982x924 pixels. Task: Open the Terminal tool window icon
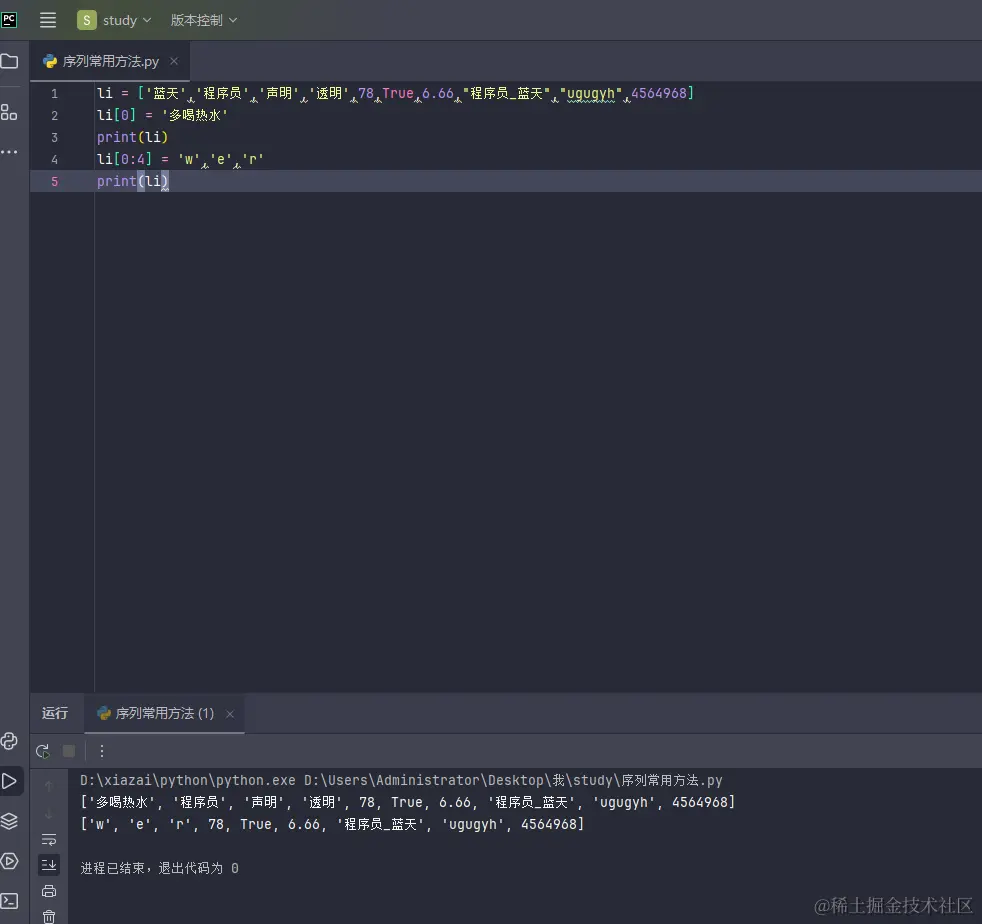coord(9,901)
